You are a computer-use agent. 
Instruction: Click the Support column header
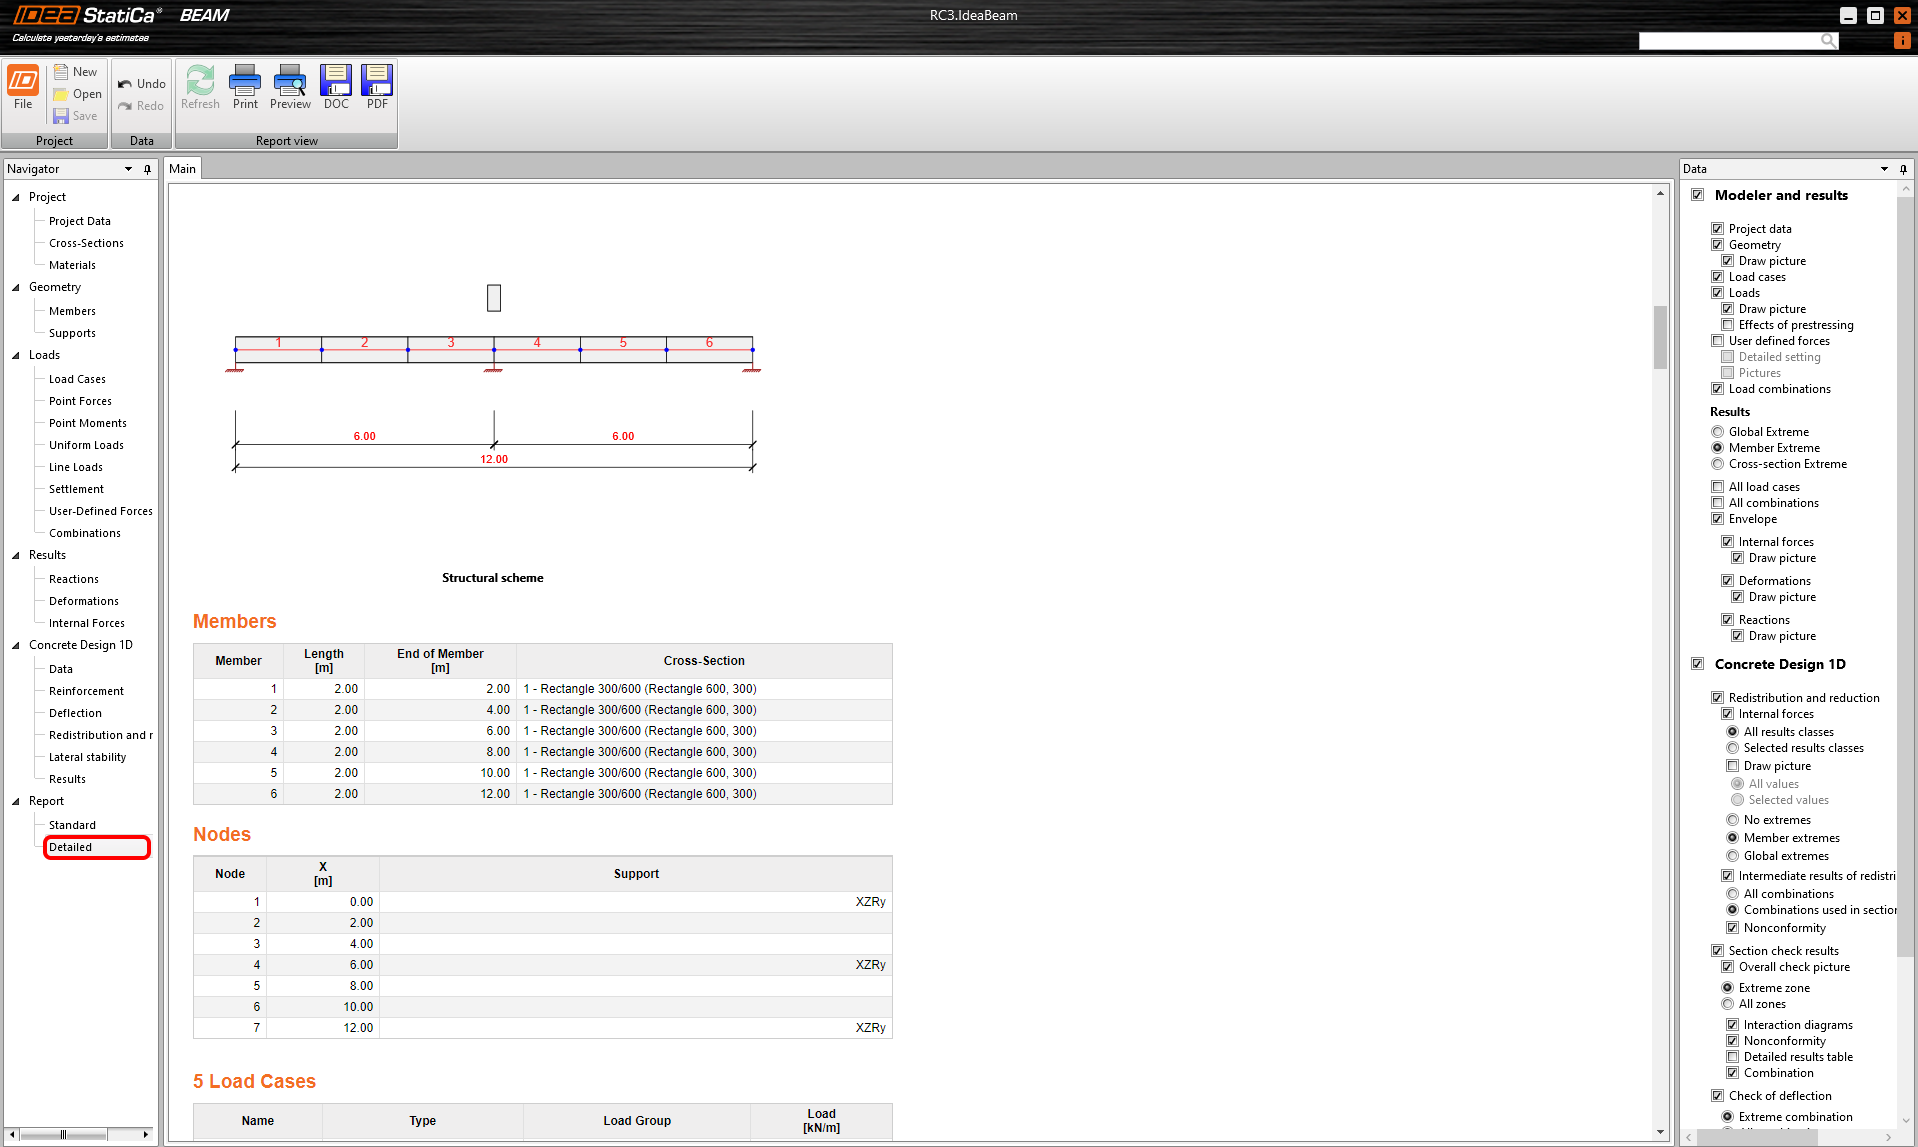(636, 874)
